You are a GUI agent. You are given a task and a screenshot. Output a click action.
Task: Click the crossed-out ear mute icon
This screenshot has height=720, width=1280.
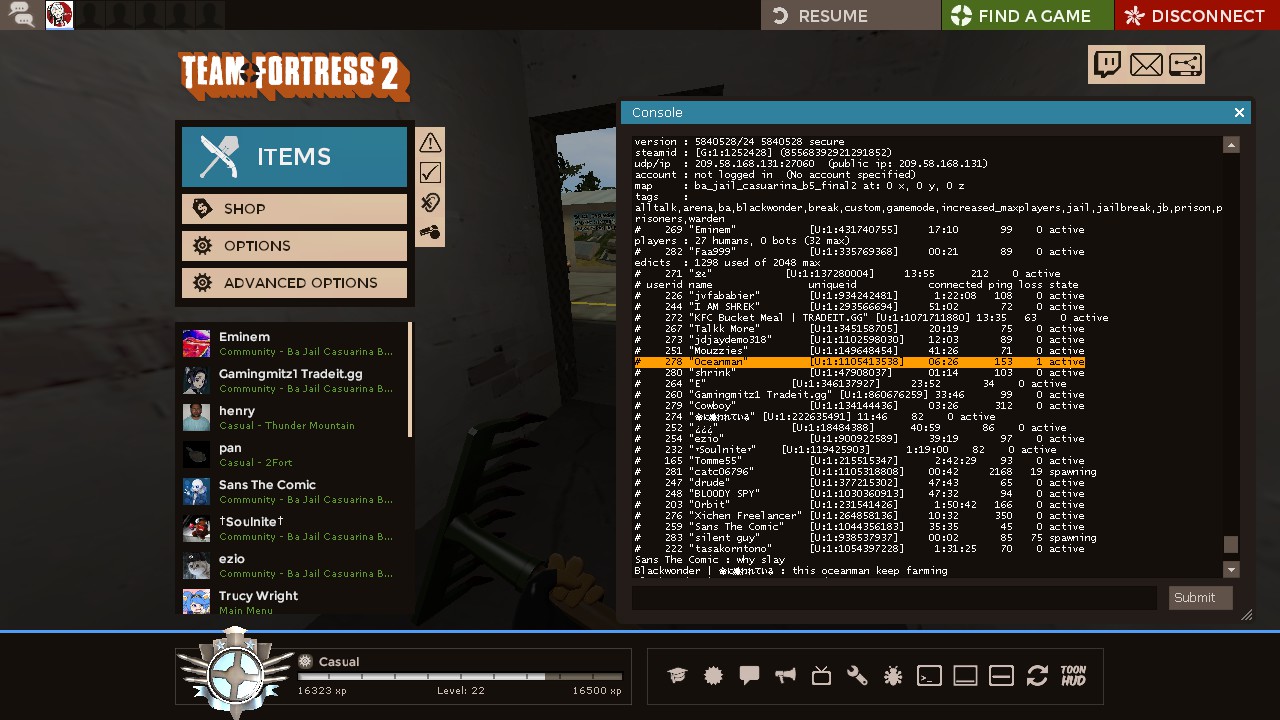point(430,202)
